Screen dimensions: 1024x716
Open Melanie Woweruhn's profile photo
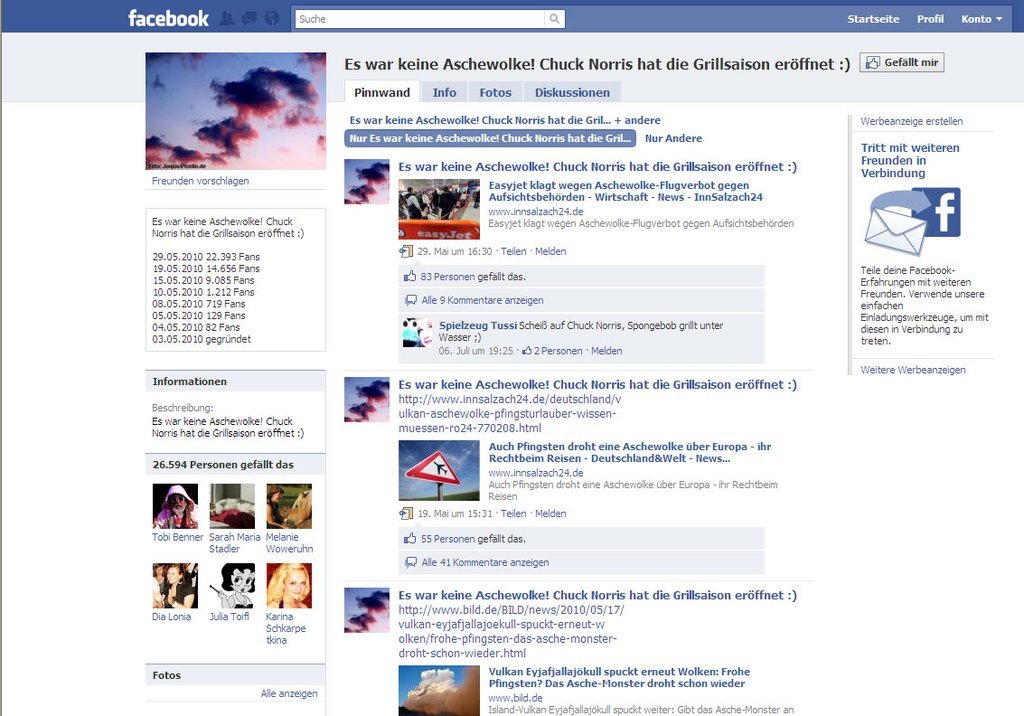289,506
